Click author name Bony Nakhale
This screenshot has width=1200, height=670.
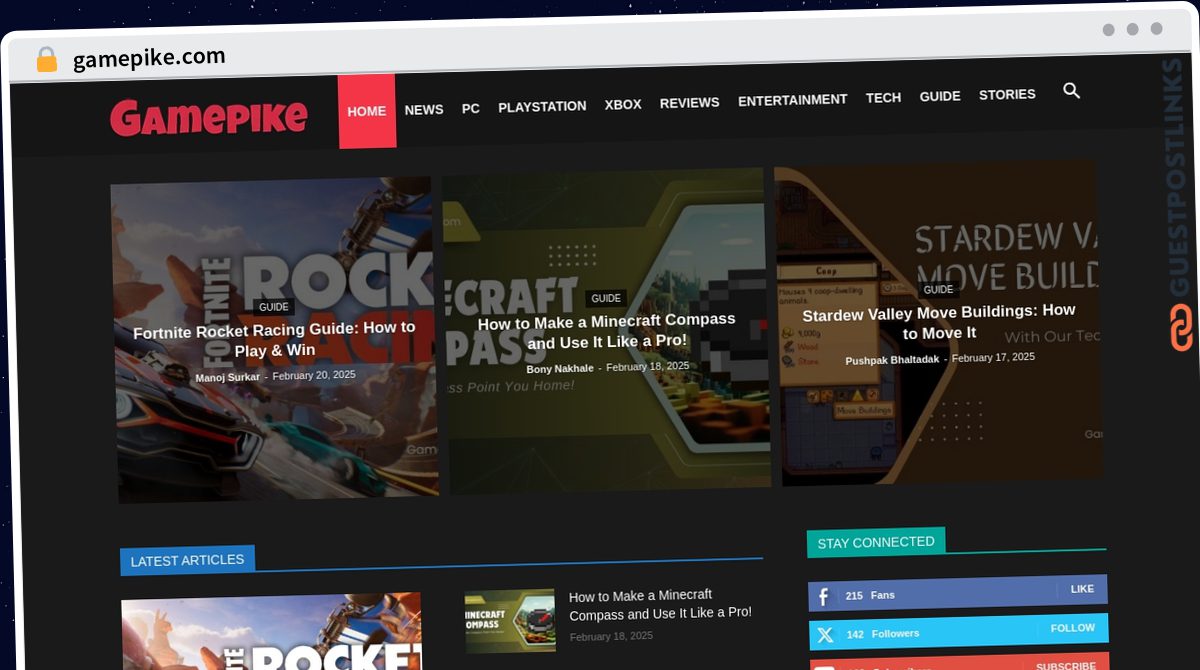[560, 369]
